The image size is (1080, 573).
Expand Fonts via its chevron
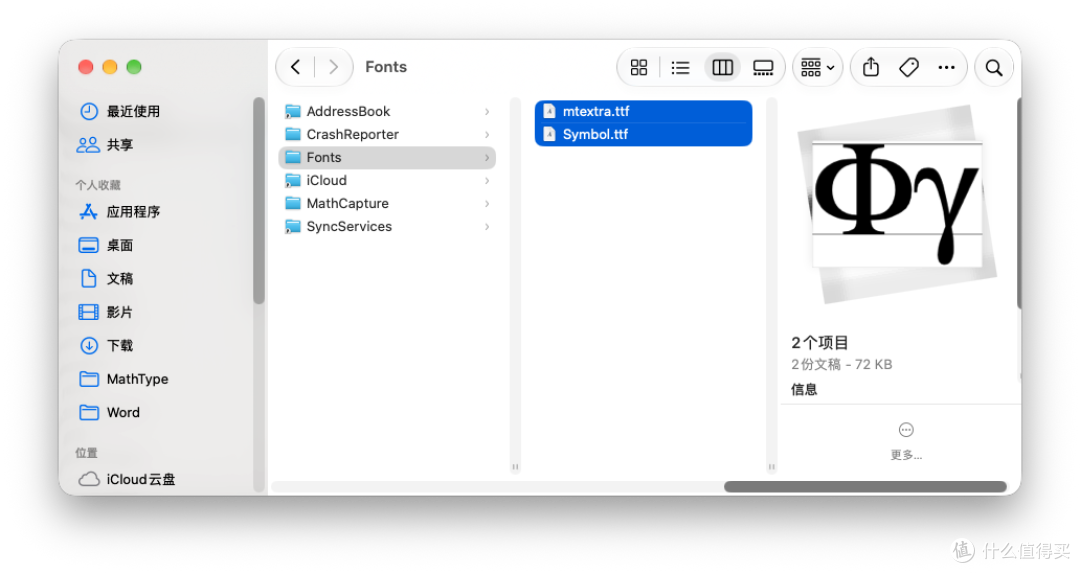(487, 158)
